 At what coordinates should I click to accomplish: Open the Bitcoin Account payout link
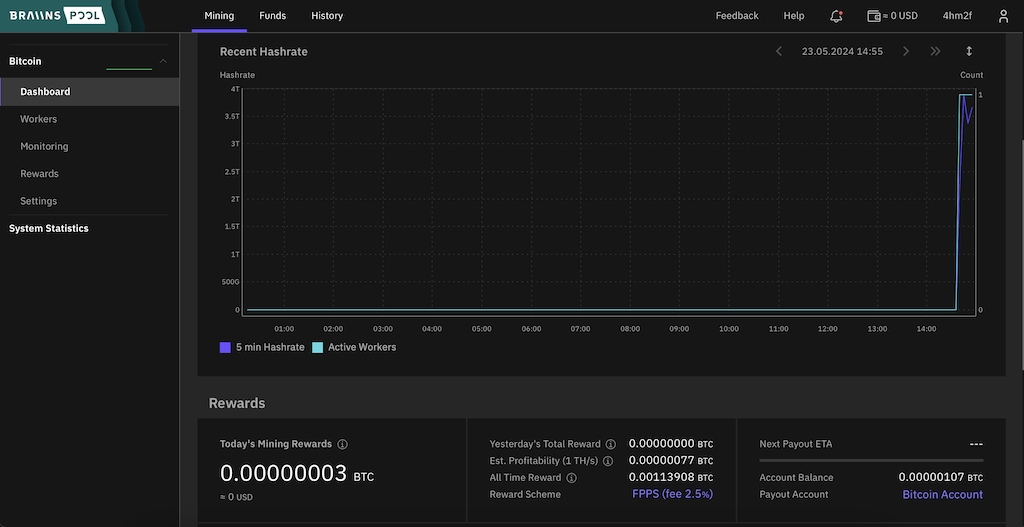[942, 494]
